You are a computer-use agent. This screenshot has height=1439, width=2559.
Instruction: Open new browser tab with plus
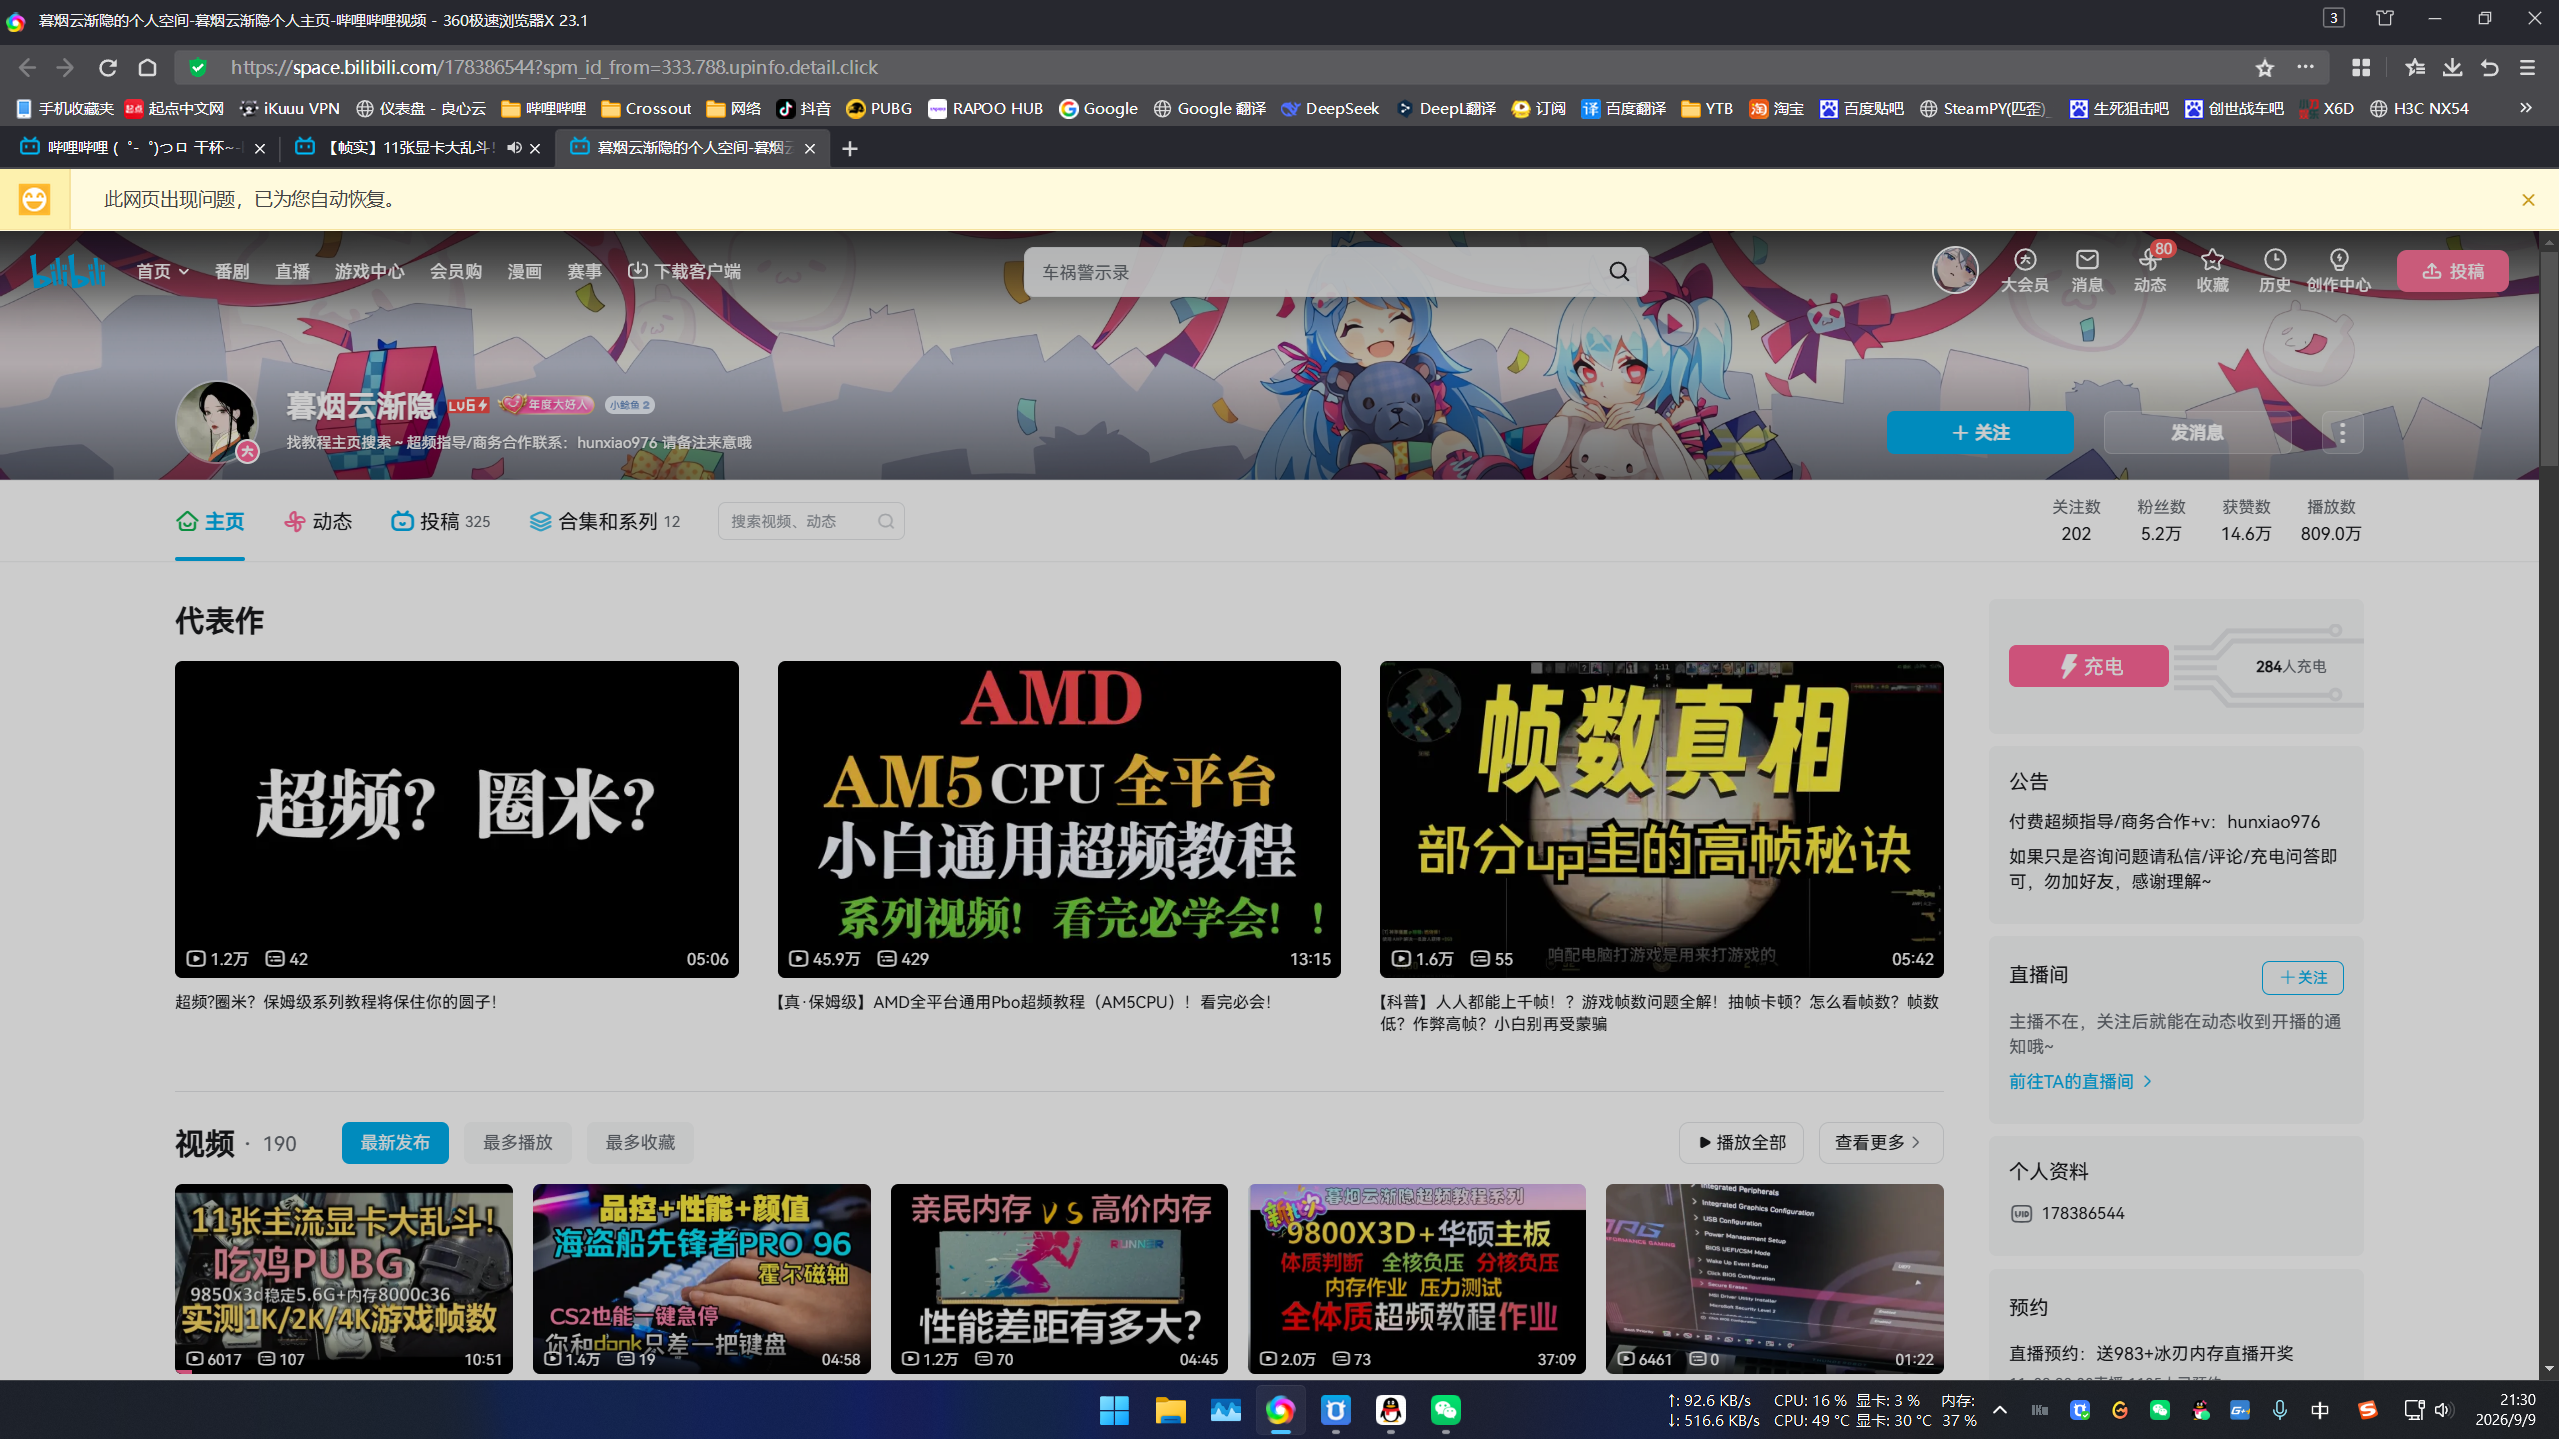pos(850,148)
